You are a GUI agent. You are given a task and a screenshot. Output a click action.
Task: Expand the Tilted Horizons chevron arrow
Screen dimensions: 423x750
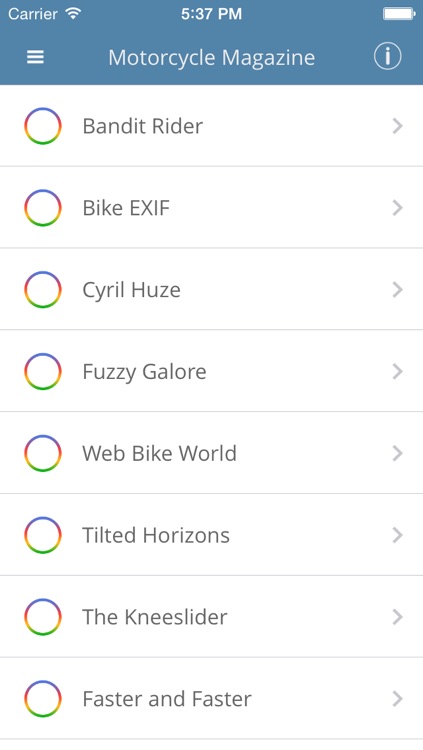coord(397,535)
